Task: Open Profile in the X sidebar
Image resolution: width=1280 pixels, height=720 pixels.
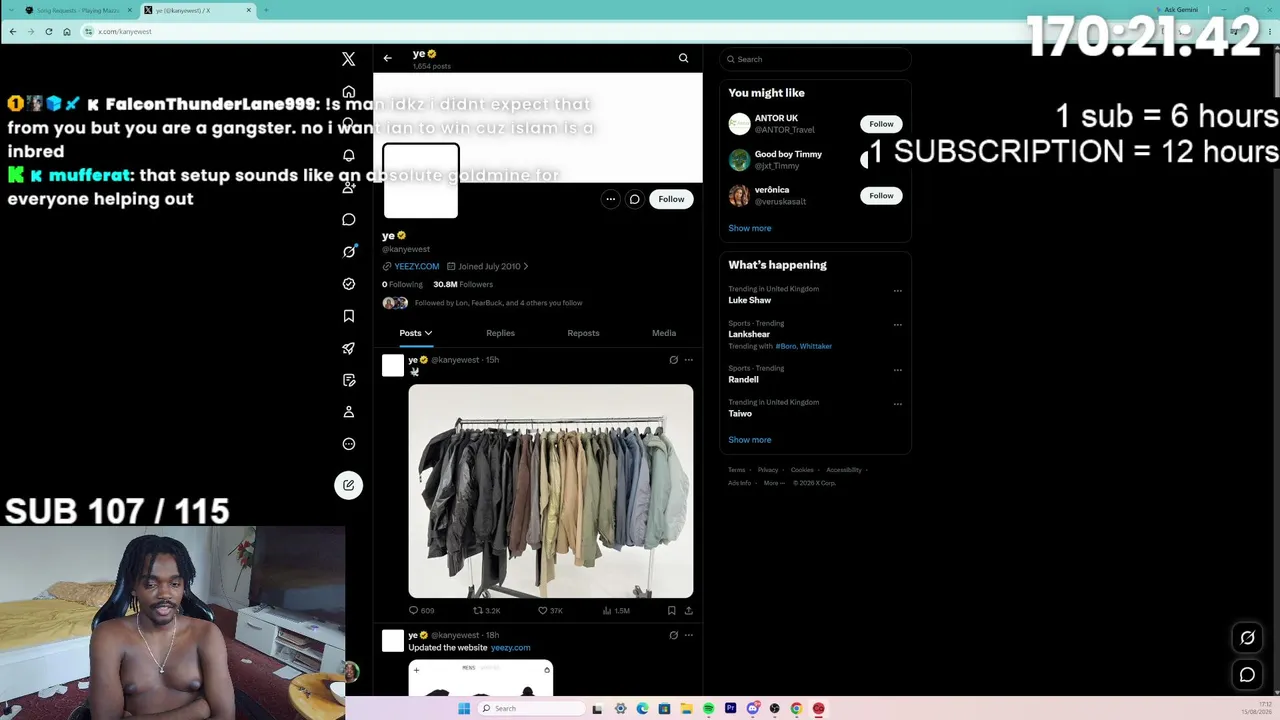Action: [x=348, y=412]
